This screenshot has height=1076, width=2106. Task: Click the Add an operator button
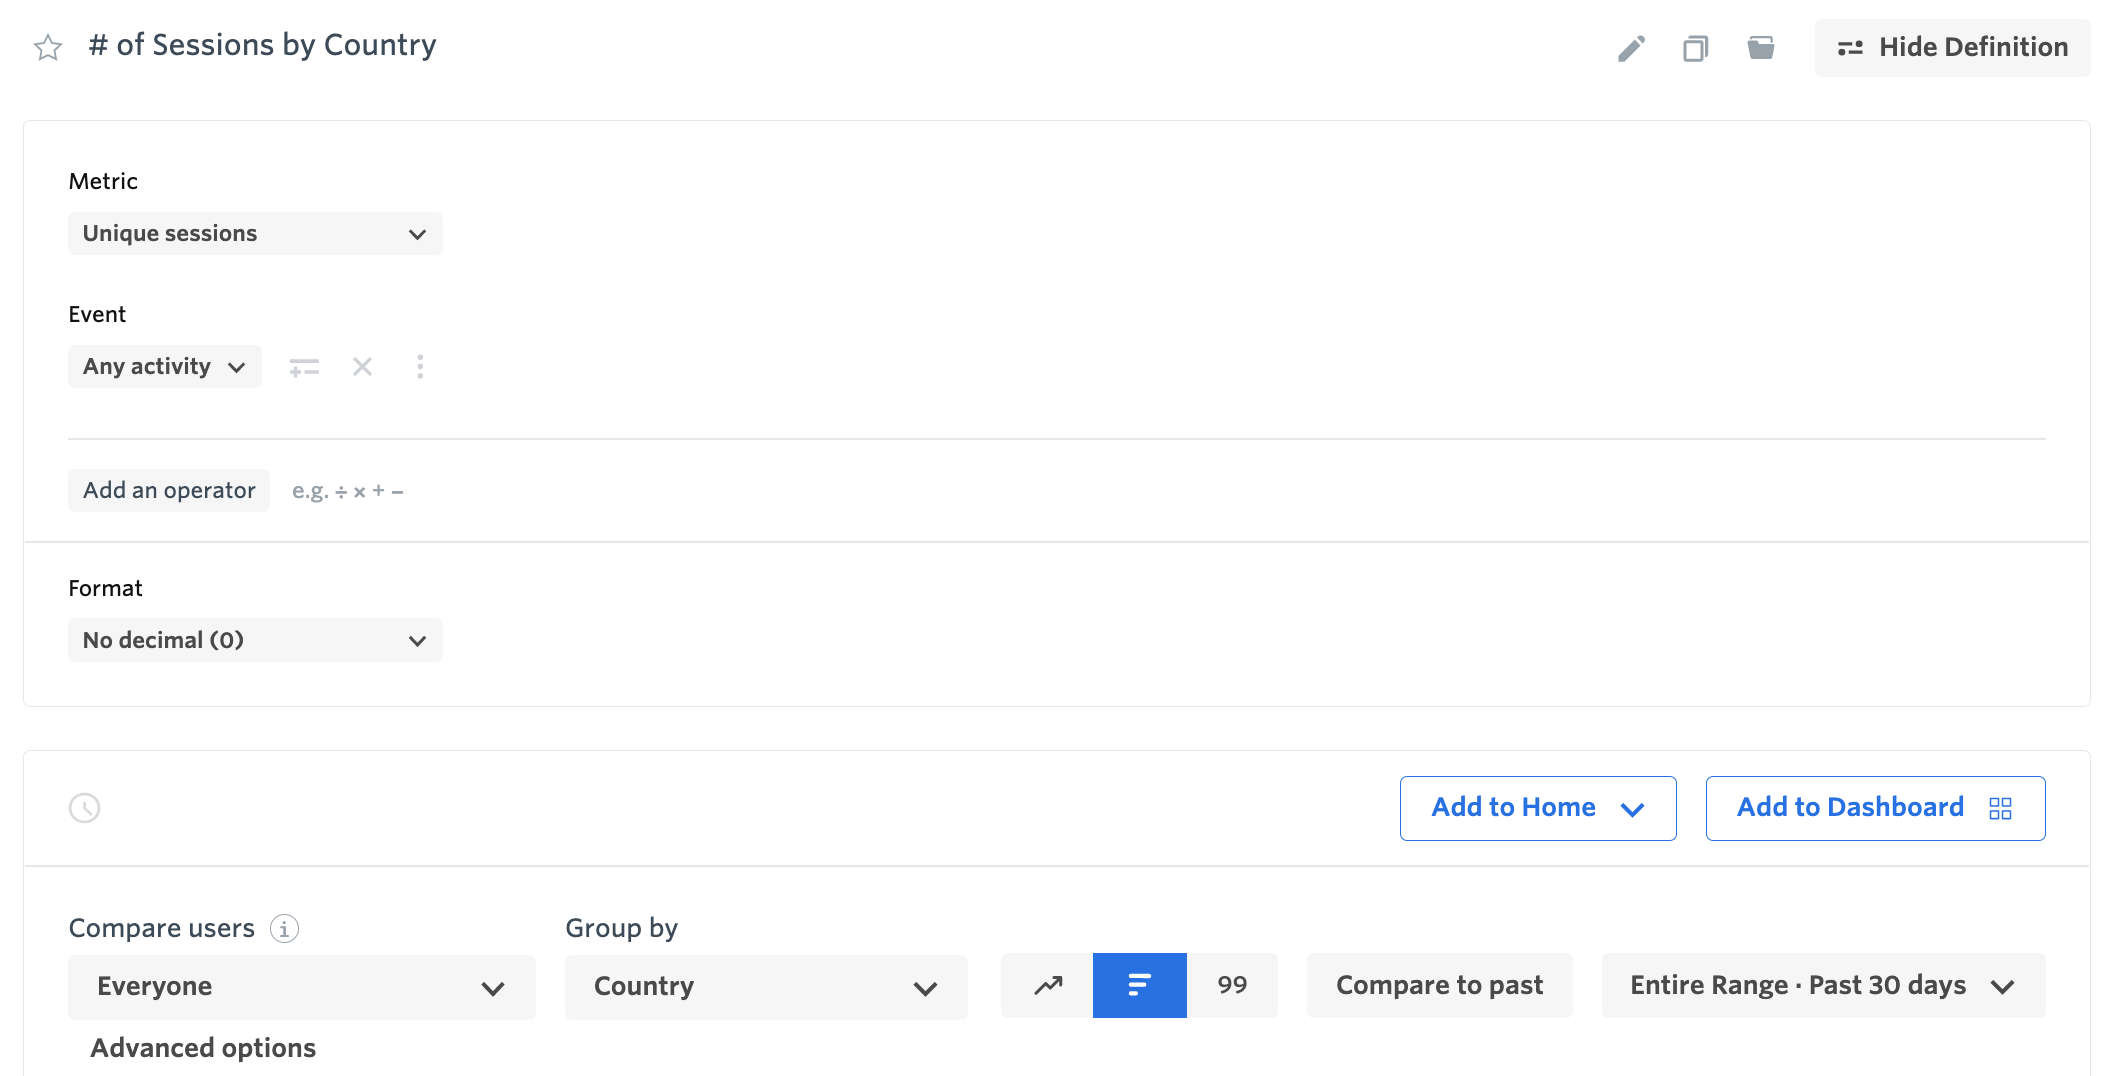click(x=168, y=490)
